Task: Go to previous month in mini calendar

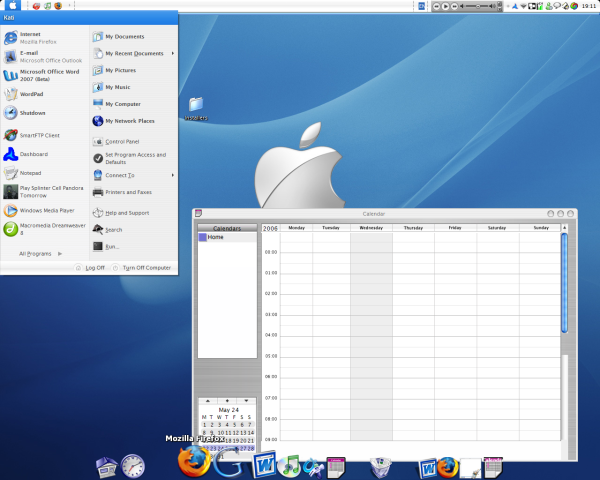Action: (x=208, y=401)
